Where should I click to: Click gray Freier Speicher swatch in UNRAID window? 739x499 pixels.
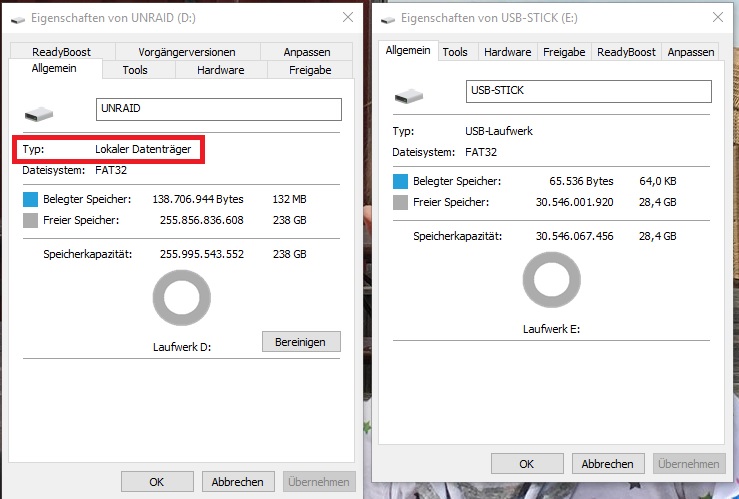coord(30,220)
